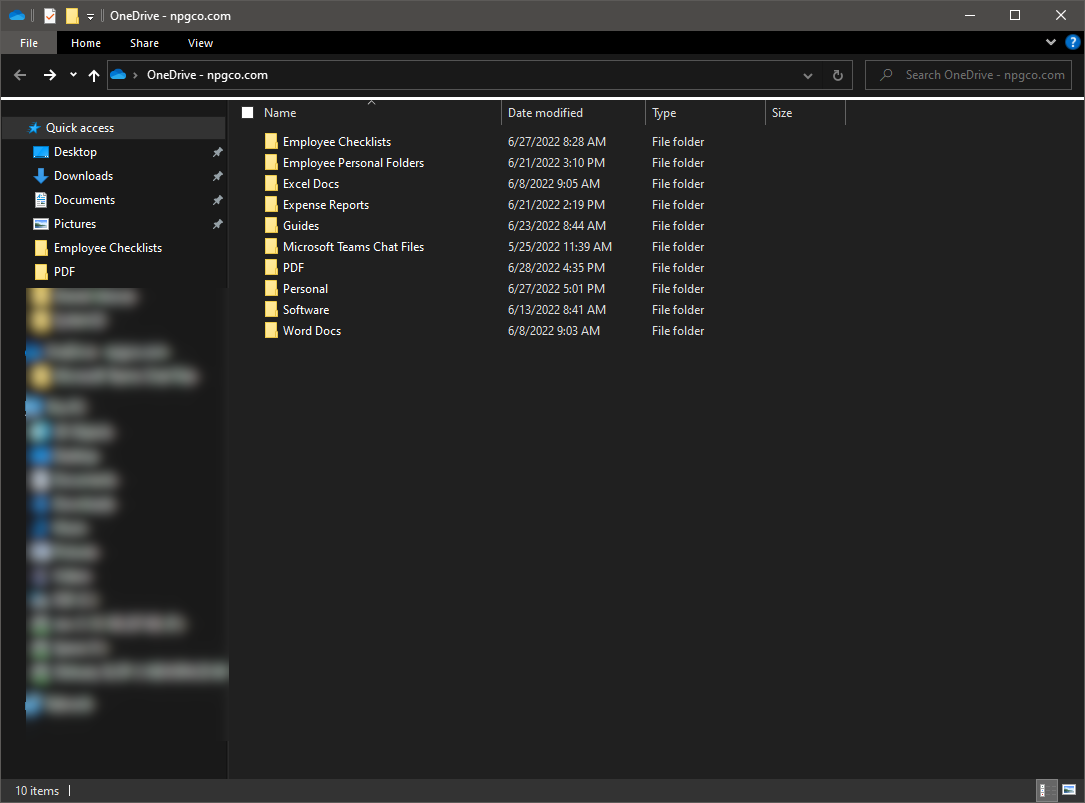Select the Expense Reports folder icon
1085x803 pixels.
coord(271,205)
